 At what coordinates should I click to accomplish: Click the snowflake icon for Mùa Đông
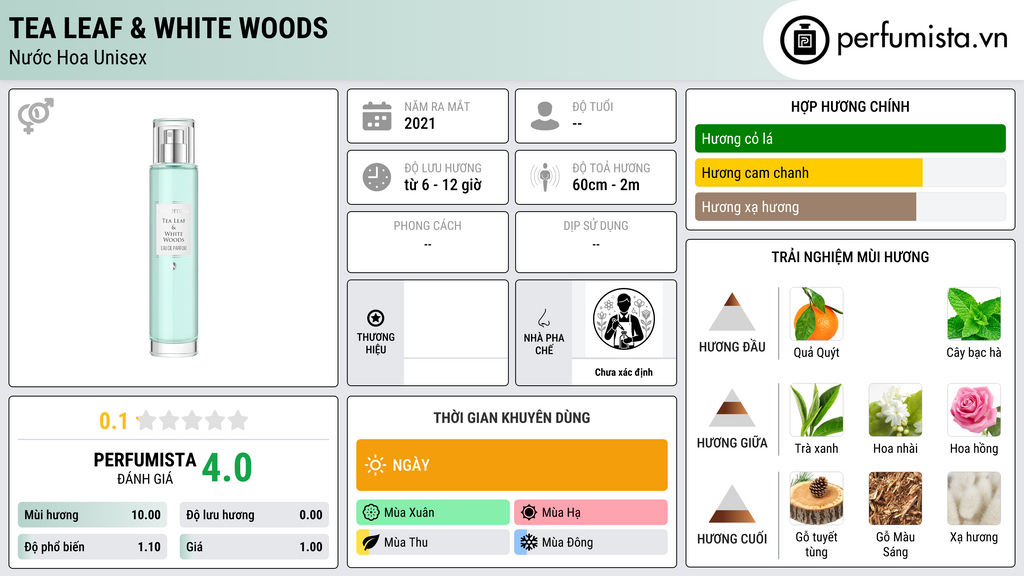(529, 542)
